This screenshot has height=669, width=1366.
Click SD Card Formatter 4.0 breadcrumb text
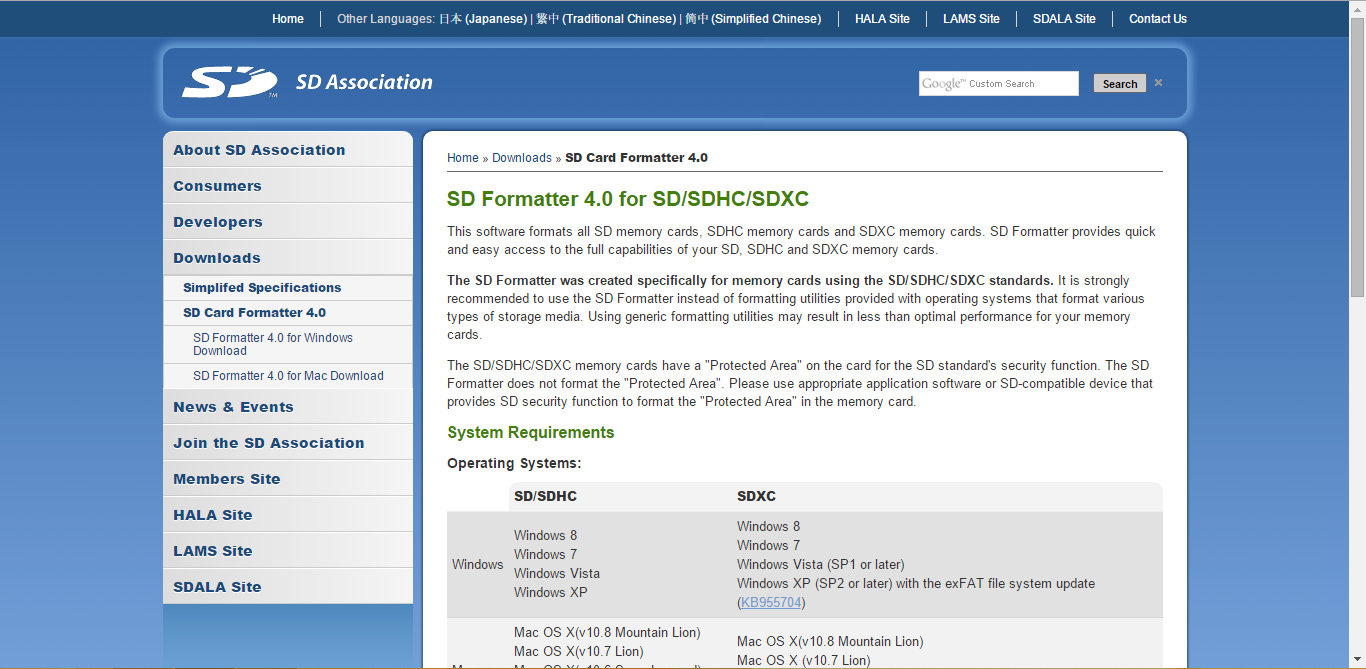coord(636,158)
